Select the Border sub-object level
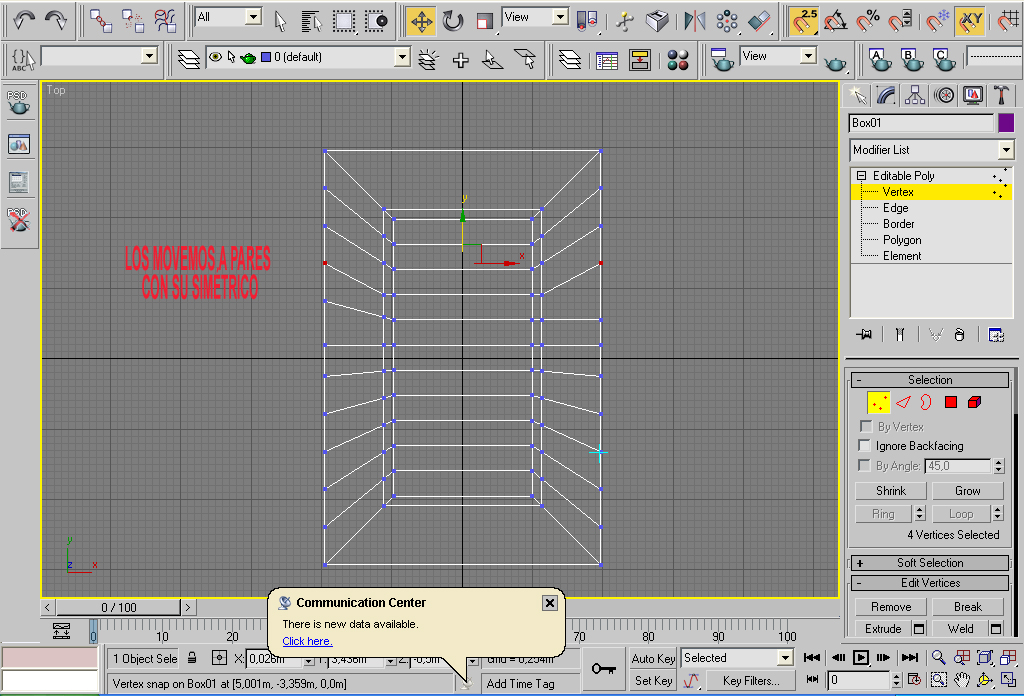The width and height of the screenshot is (1024, 696). 898,224
